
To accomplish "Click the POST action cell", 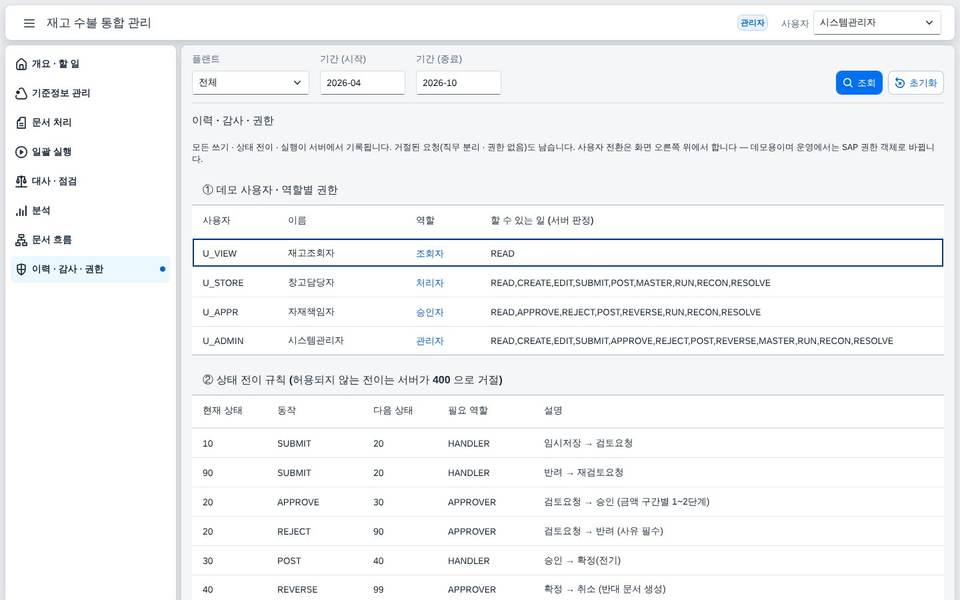I will click(x=289, y=561).
